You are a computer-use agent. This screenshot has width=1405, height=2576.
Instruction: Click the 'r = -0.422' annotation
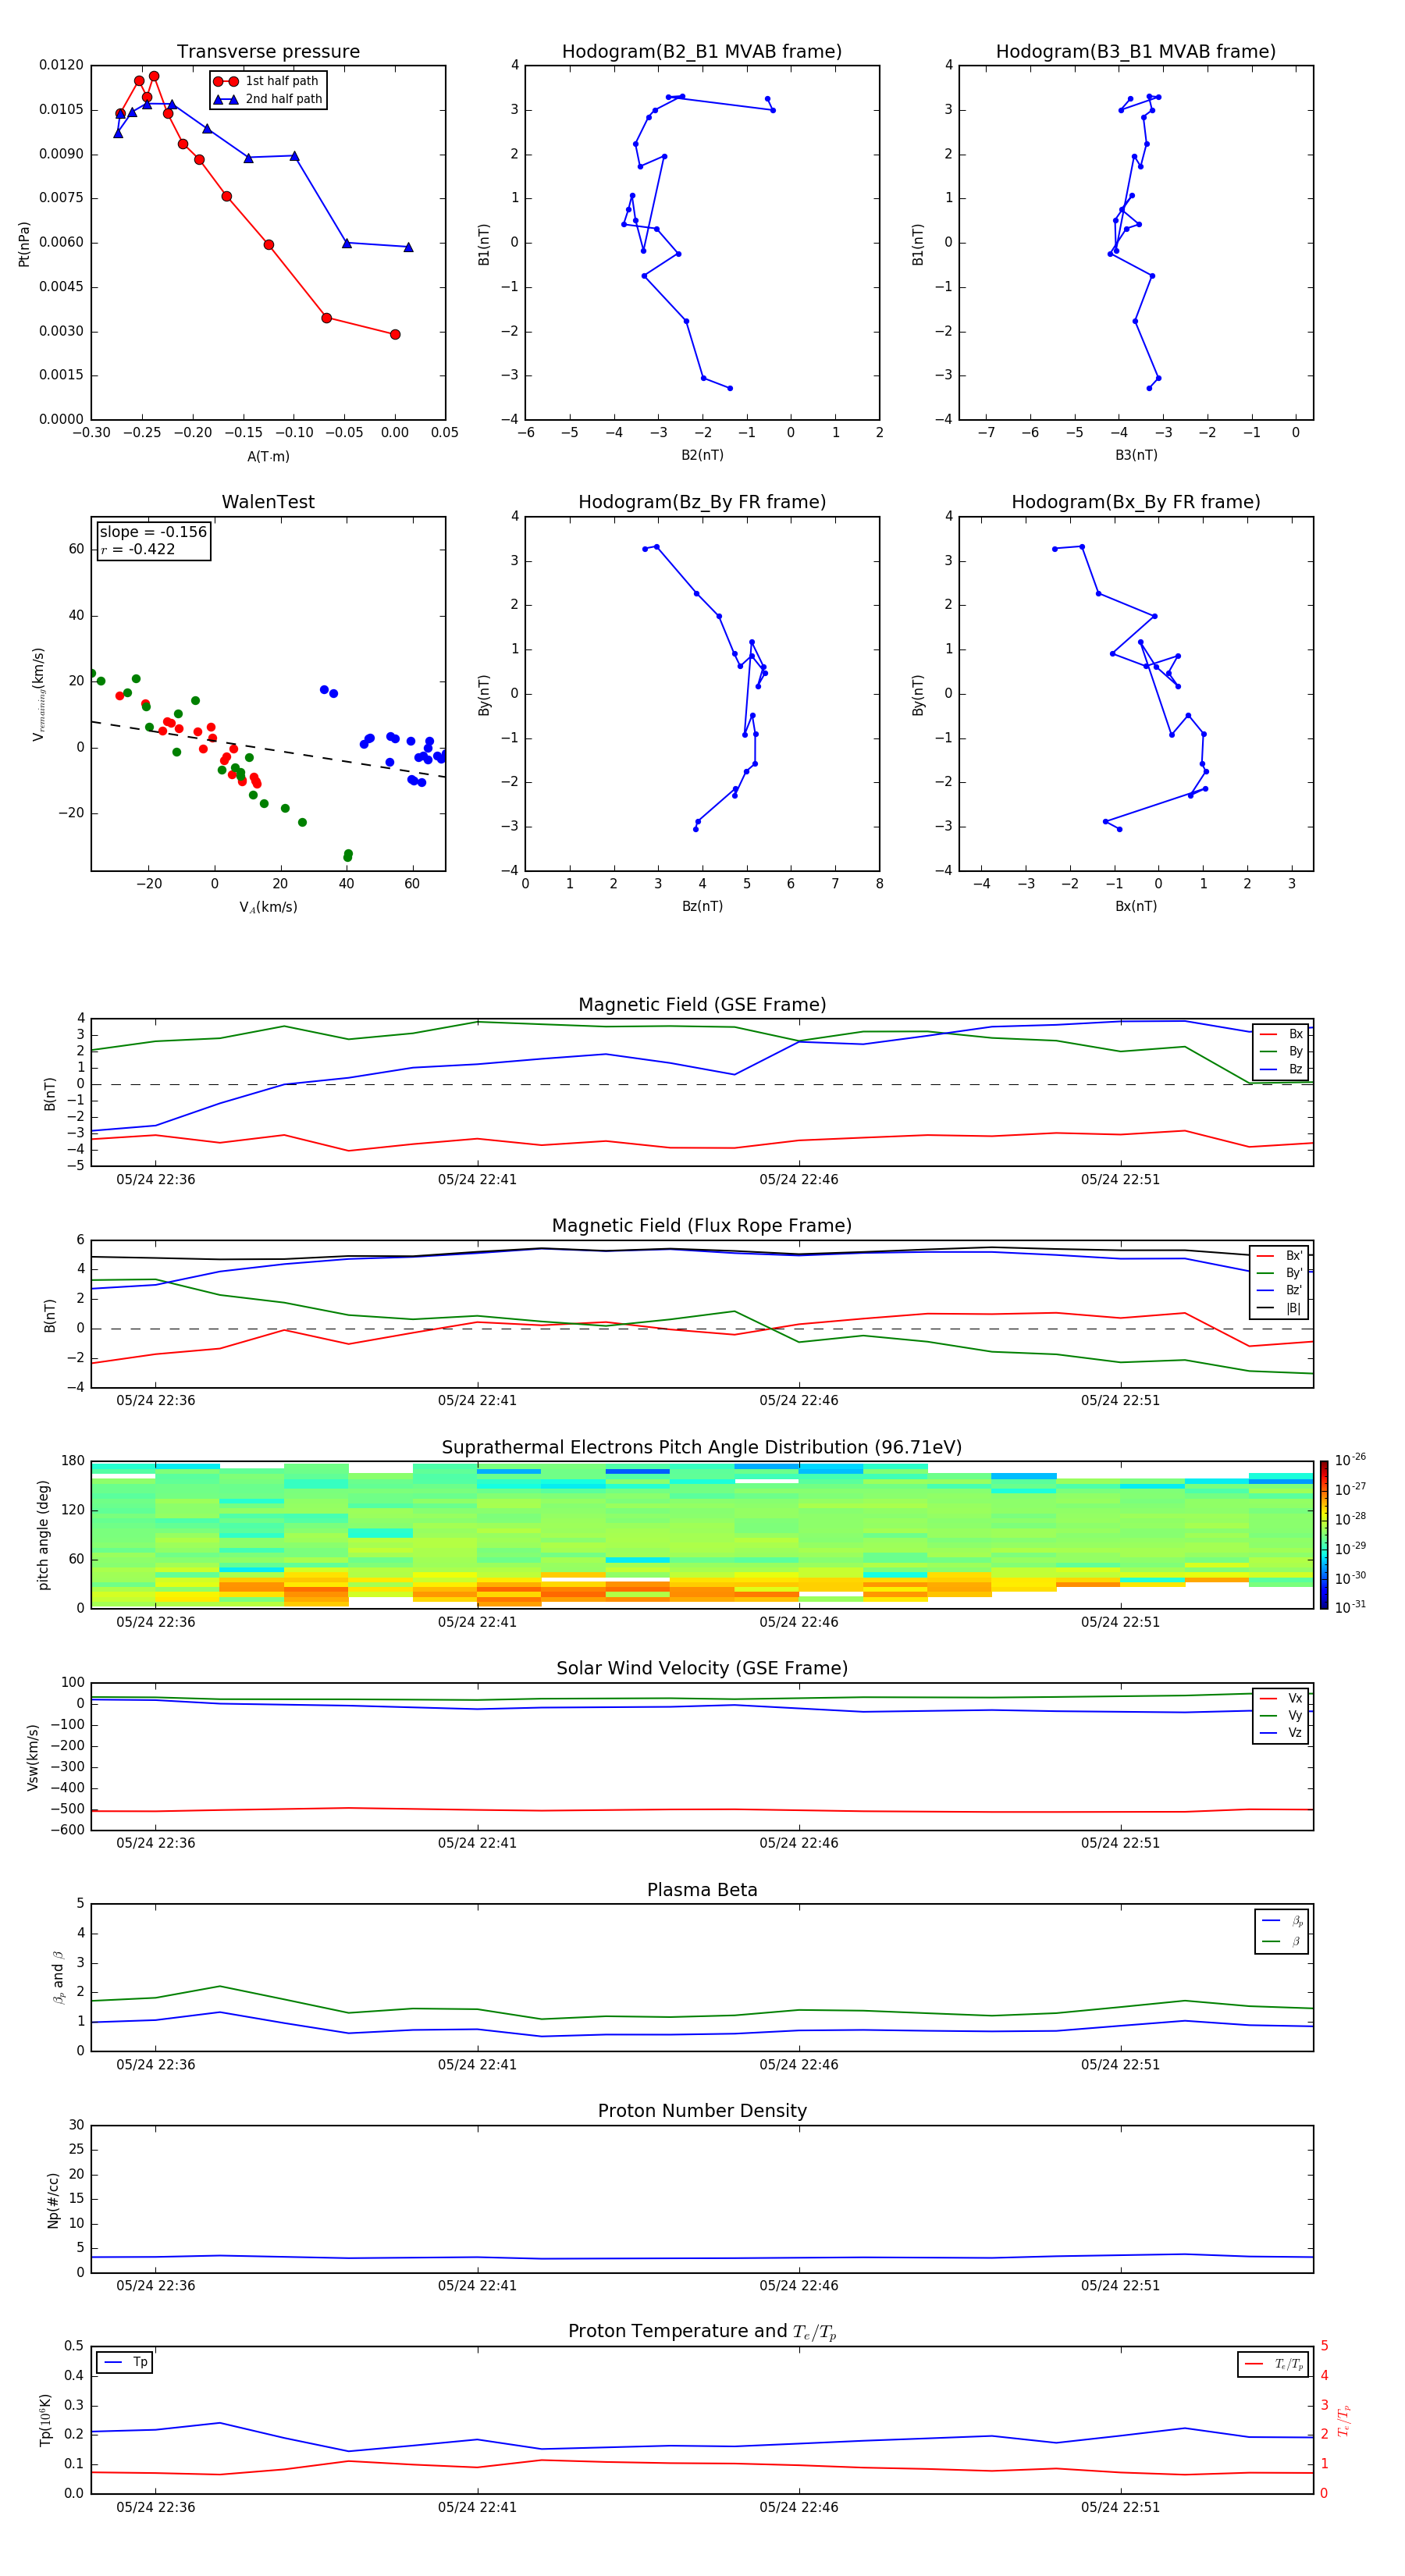(138, 549)
